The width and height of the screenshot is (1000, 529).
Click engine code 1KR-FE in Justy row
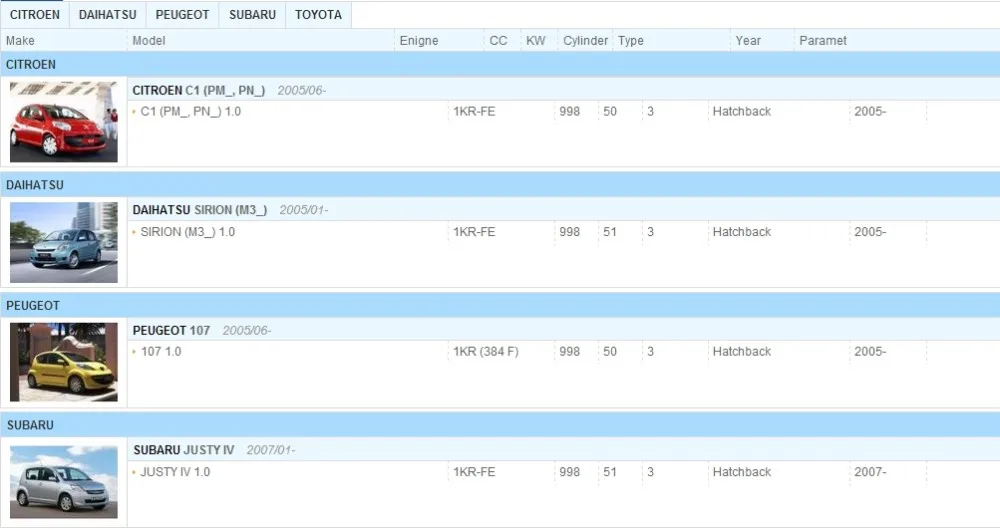point(474,472)
